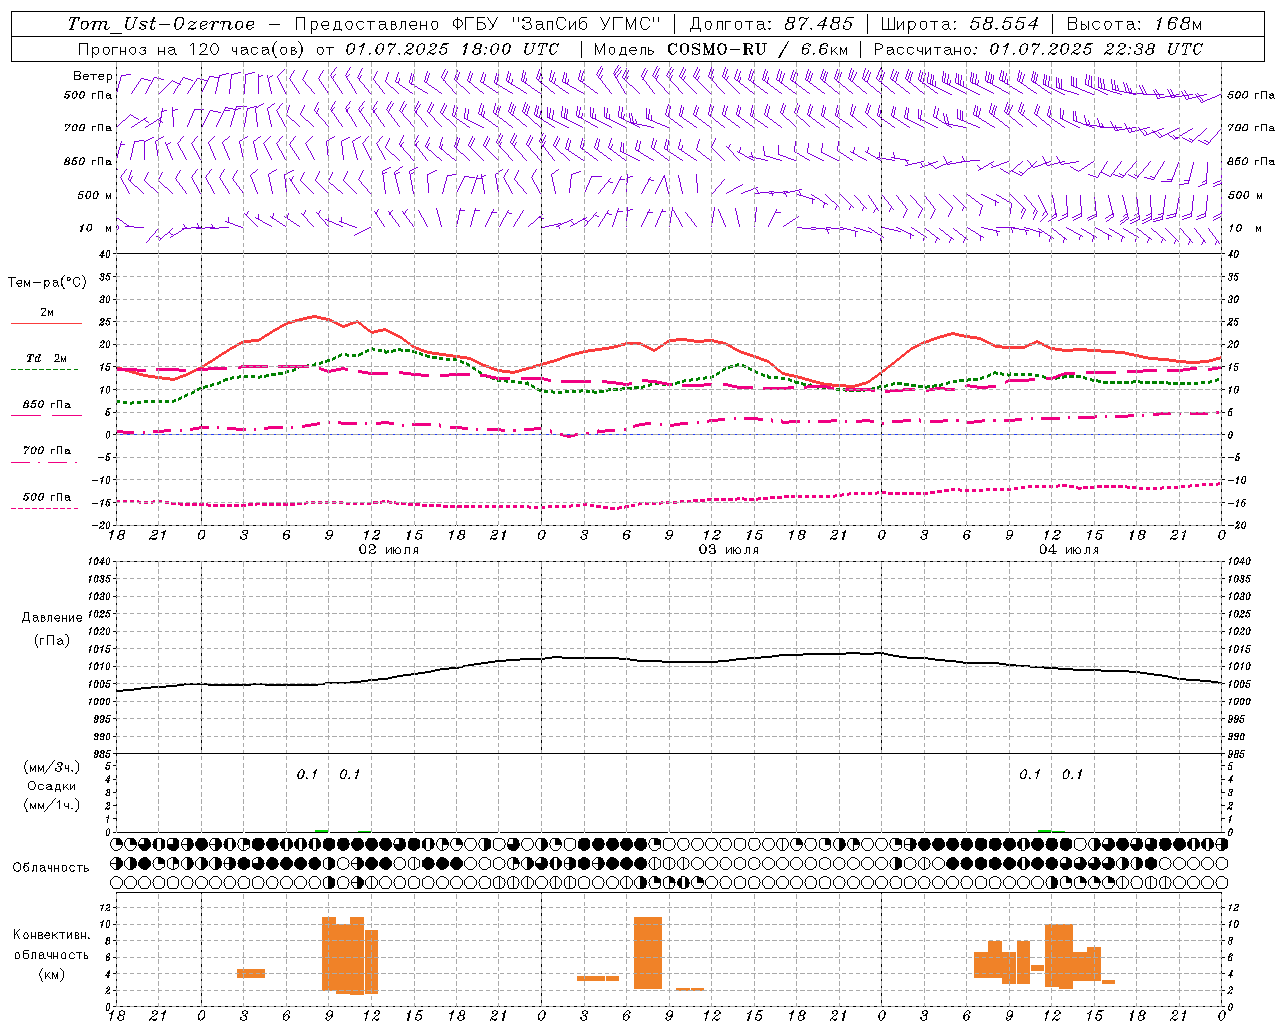Click the Конвективн. panel label
The height and width of the screenshot is (1024, 1280).
pyautogui.click(x=51, y=935)
